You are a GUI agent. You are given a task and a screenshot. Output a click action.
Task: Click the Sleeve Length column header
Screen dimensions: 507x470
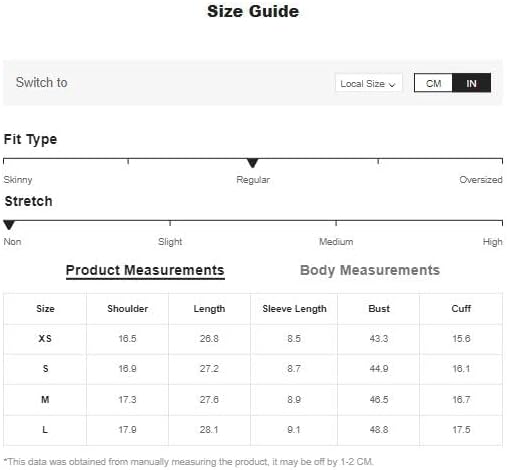coord(294,309)
